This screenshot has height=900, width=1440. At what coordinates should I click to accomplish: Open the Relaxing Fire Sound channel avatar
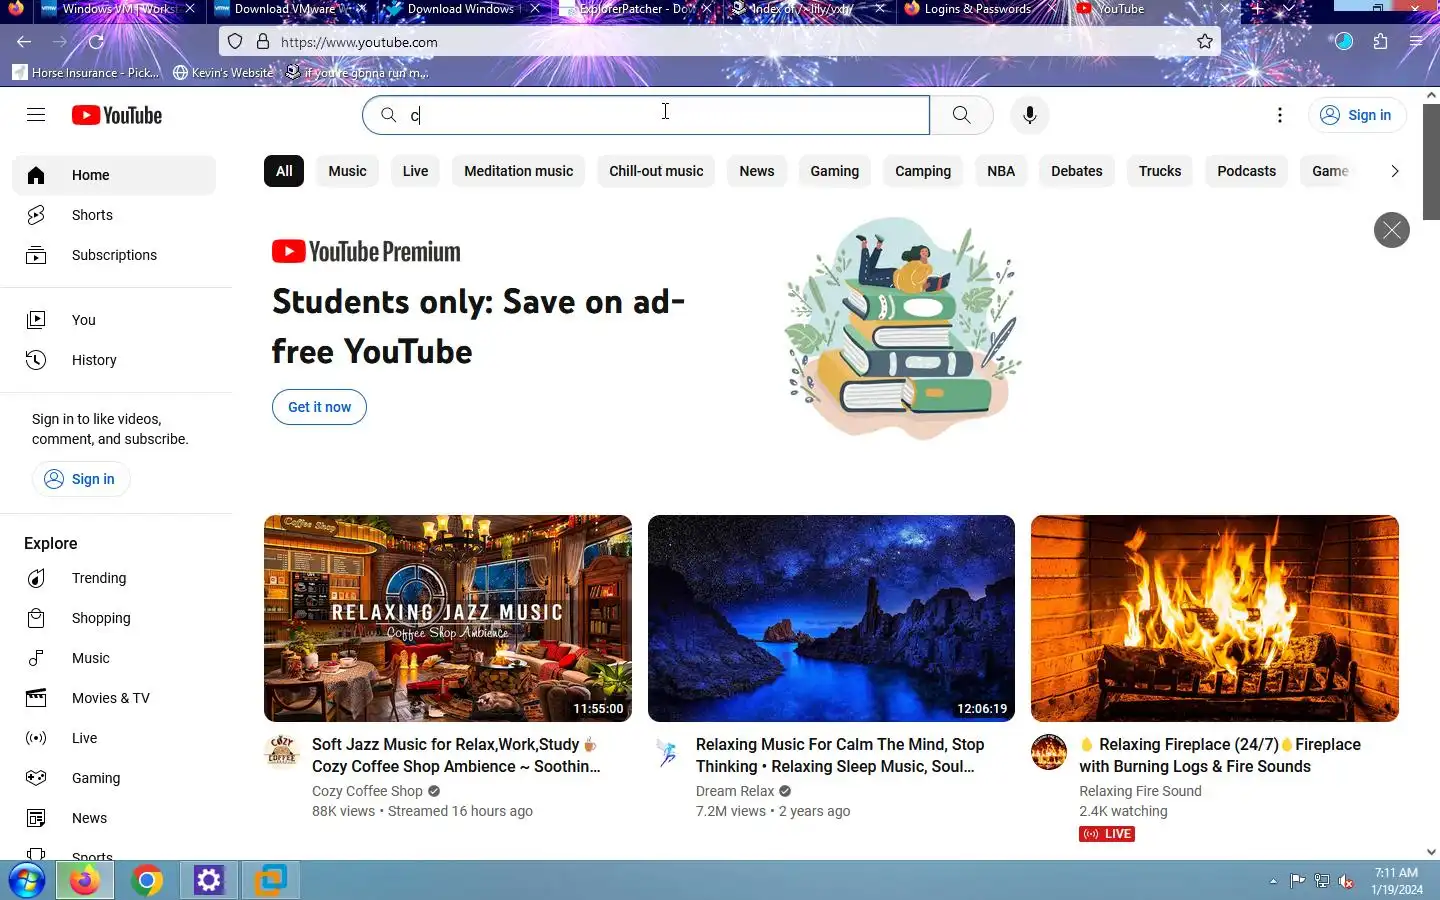pos(1049,752)
